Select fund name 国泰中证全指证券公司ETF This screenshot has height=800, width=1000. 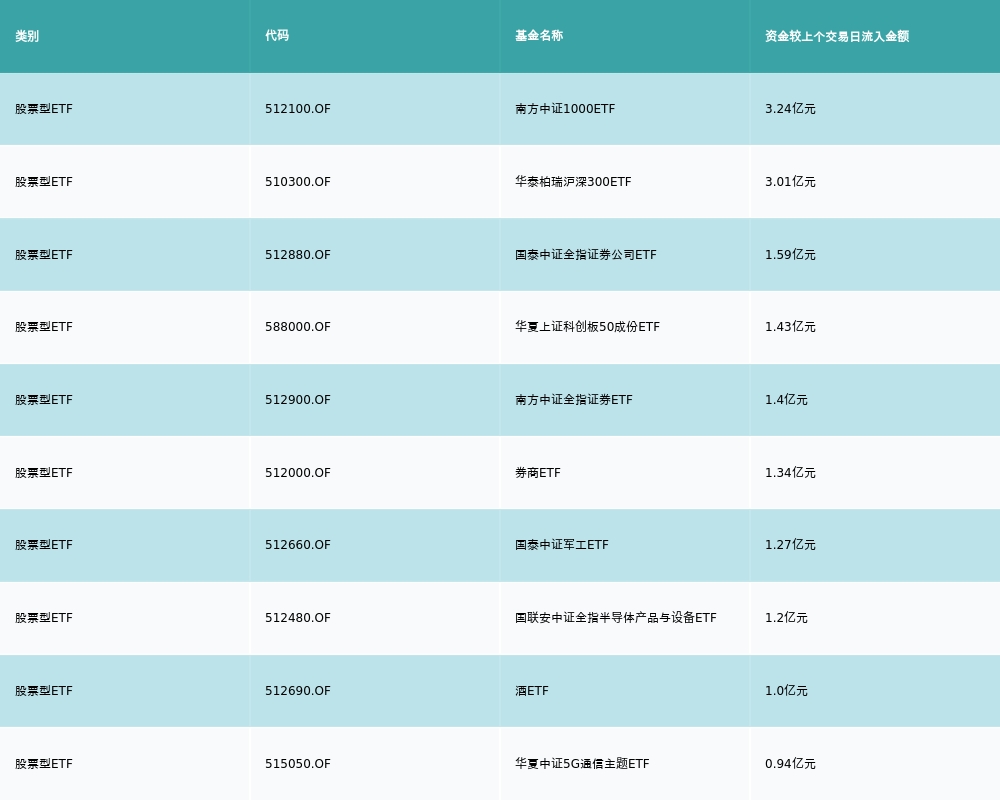(x=586, y=255)
